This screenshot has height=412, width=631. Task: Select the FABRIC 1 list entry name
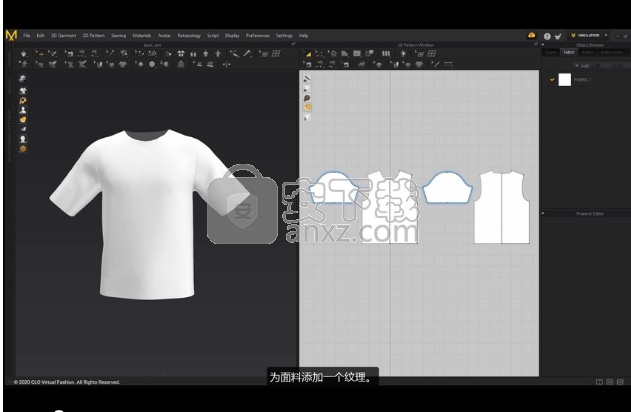pyautogui.click(x=582, y=80)
